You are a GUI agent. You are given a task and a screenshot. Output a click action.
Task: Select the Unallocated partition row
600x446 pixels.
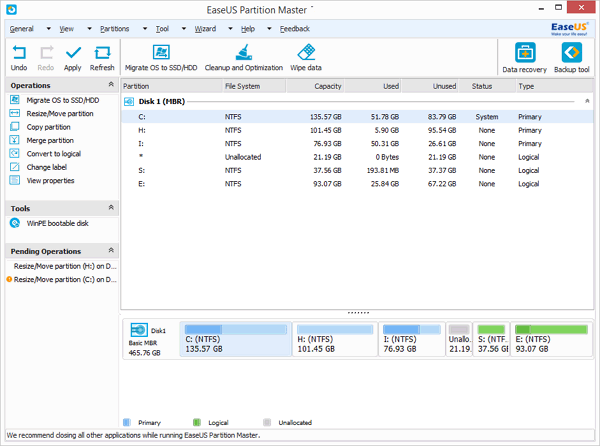tap(357, 157)
